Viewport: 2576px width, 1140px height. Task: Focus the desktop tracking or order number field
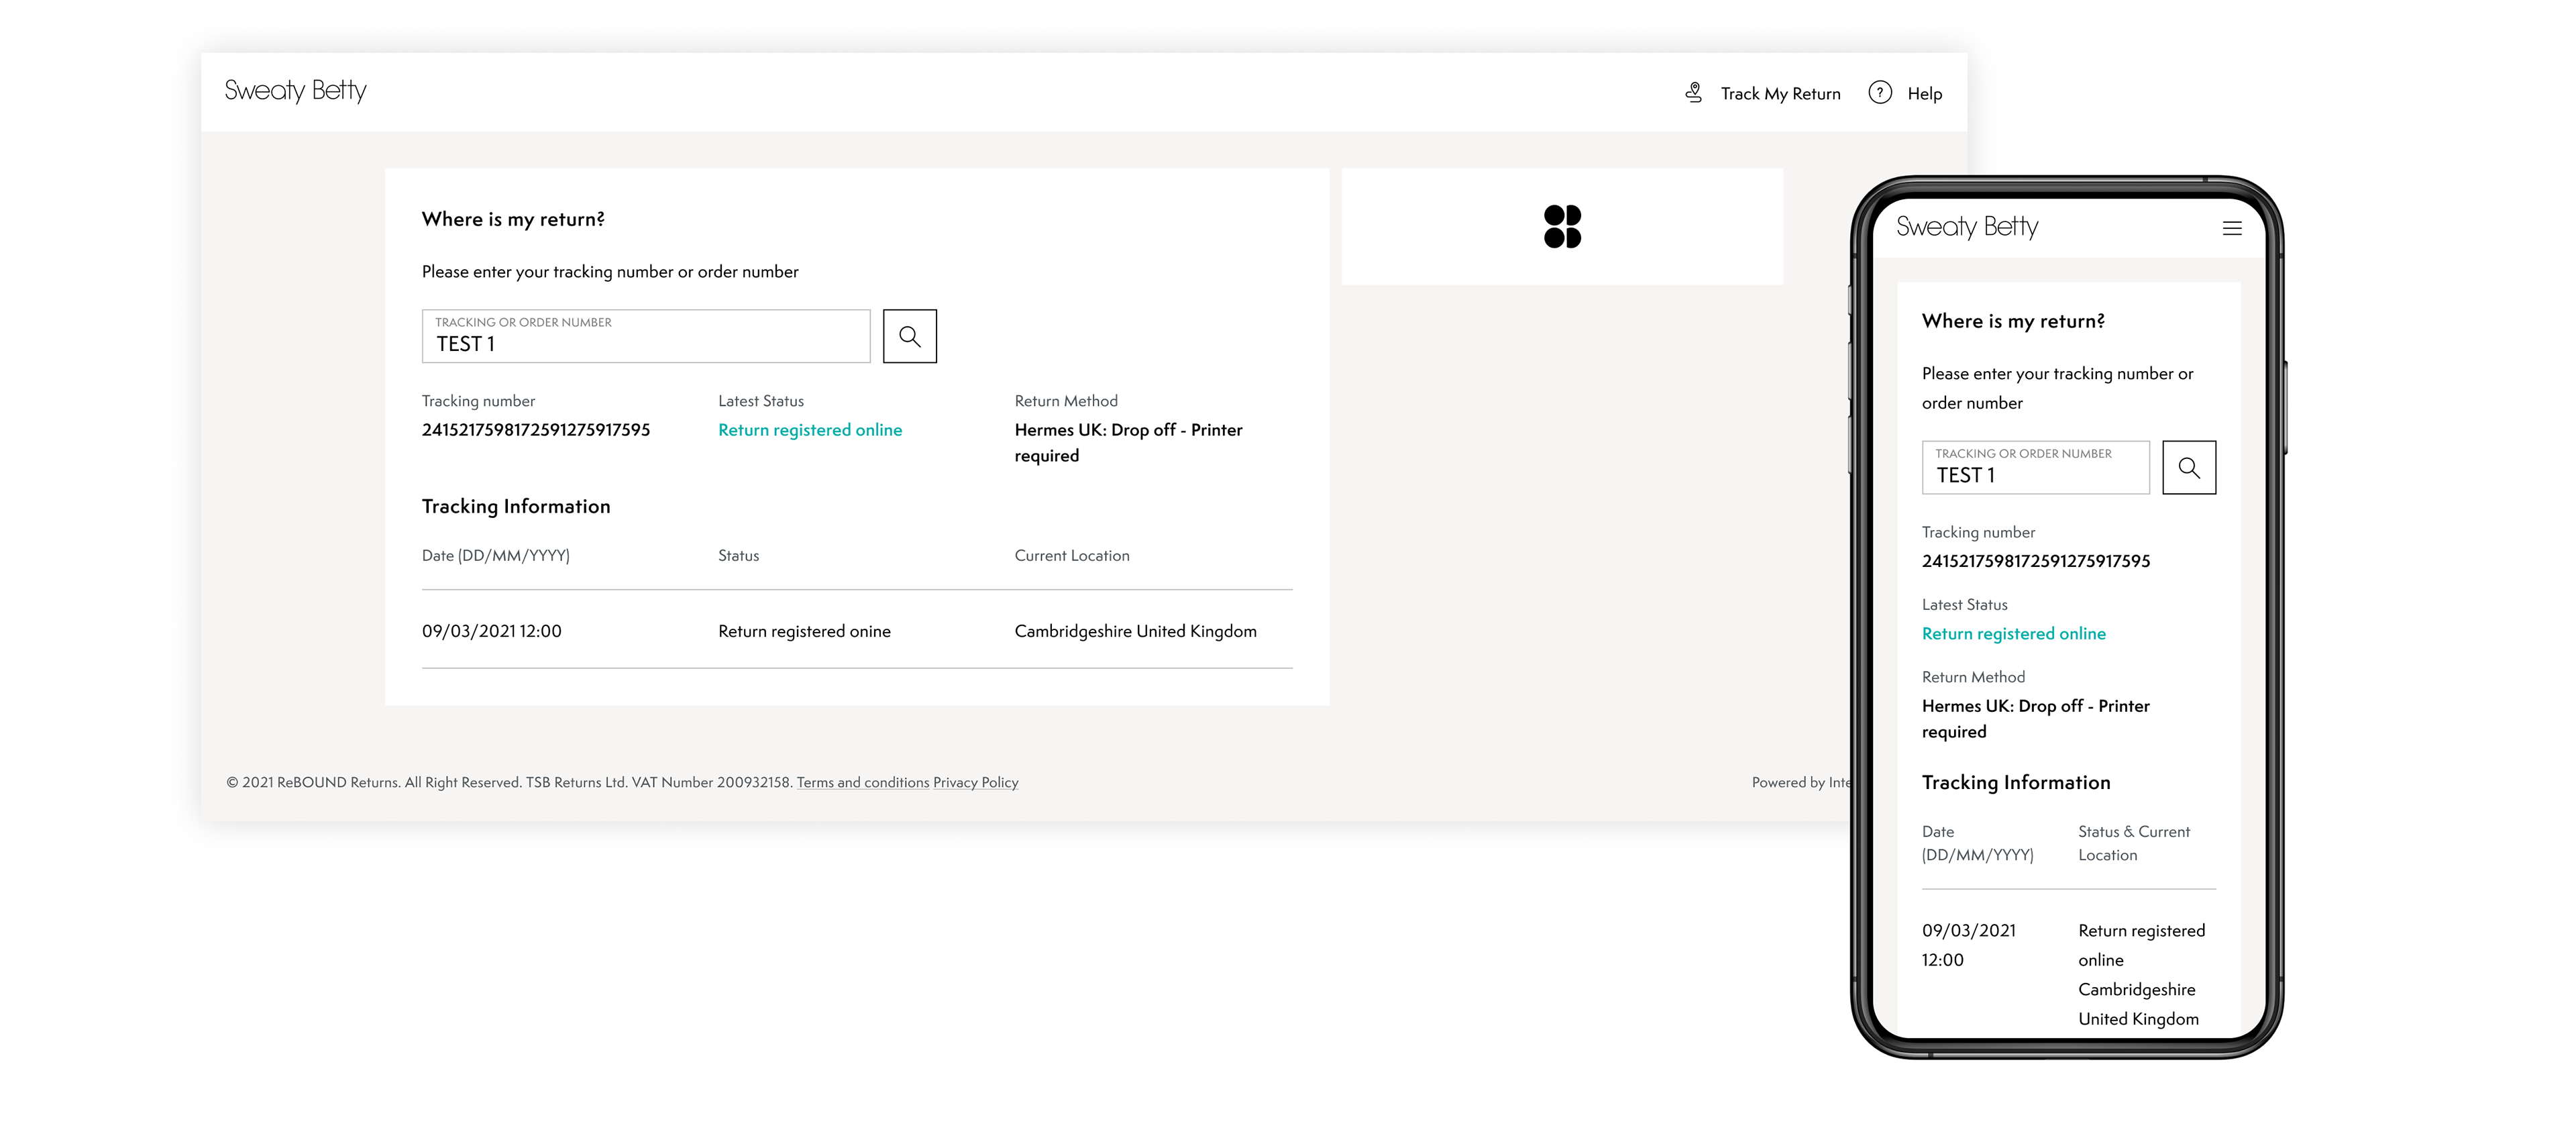[646, 336]
